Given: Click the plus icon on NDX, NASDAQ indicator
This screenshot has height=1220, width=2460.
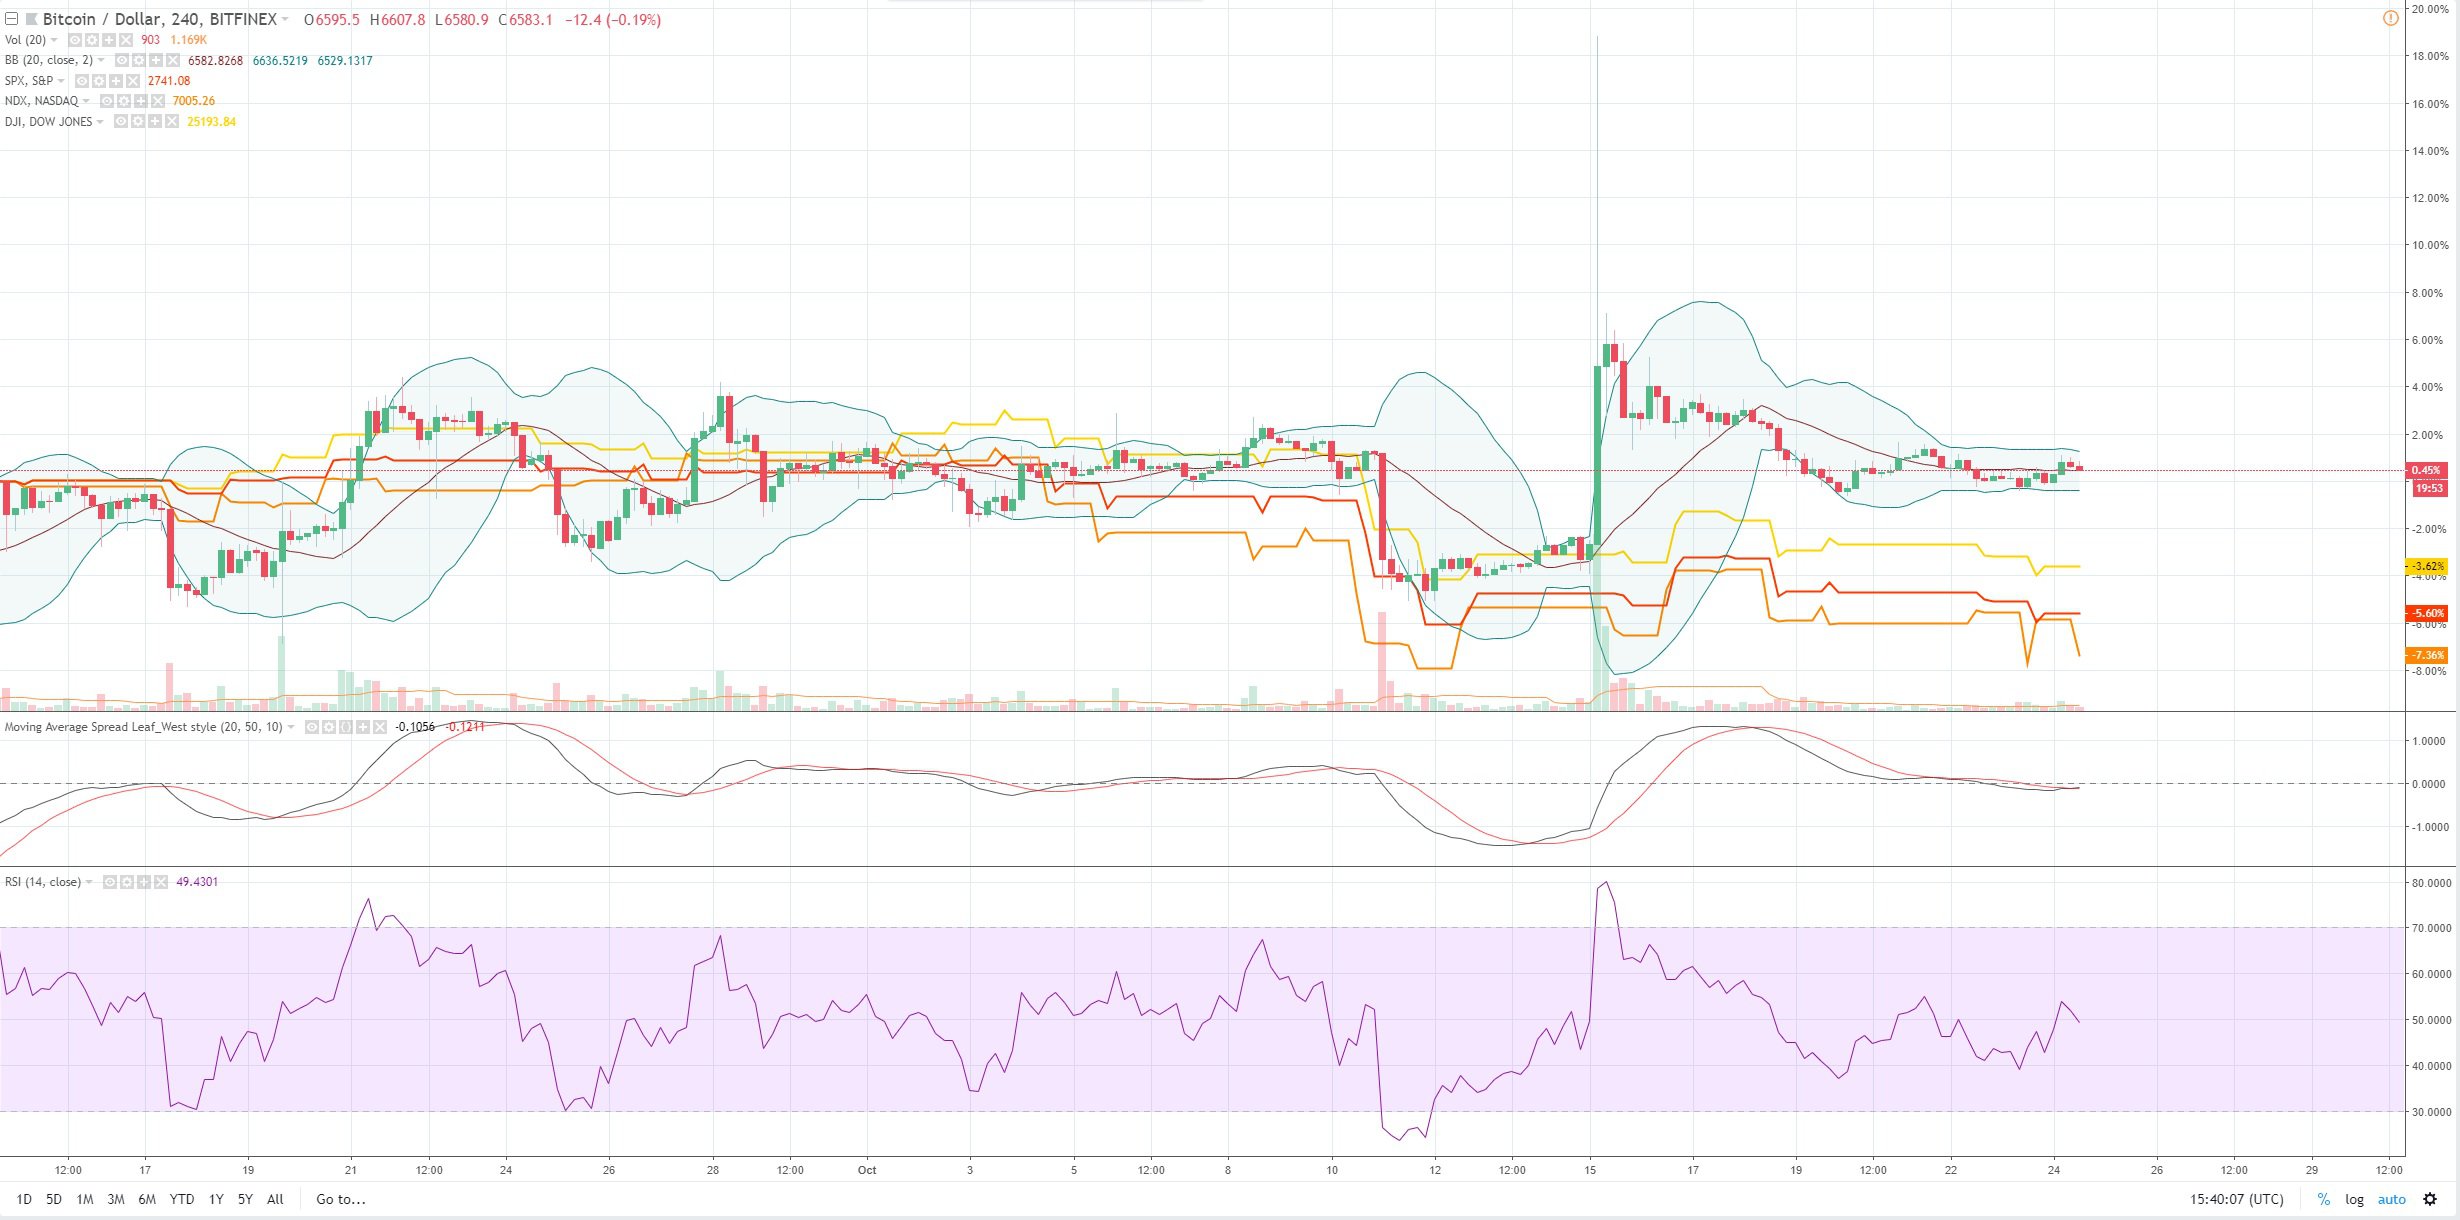Looking at the screenshot, I should (140, 101).
